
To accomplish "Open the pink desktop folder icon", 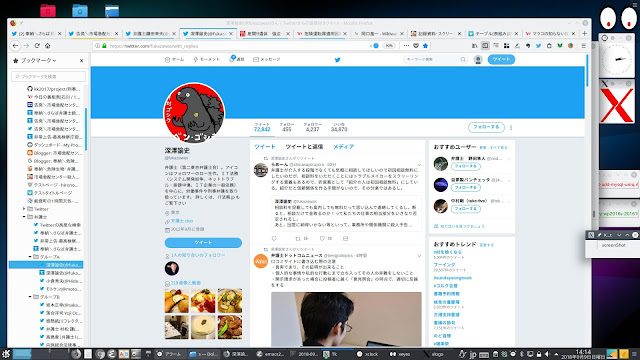I will (x=48, y=10).
